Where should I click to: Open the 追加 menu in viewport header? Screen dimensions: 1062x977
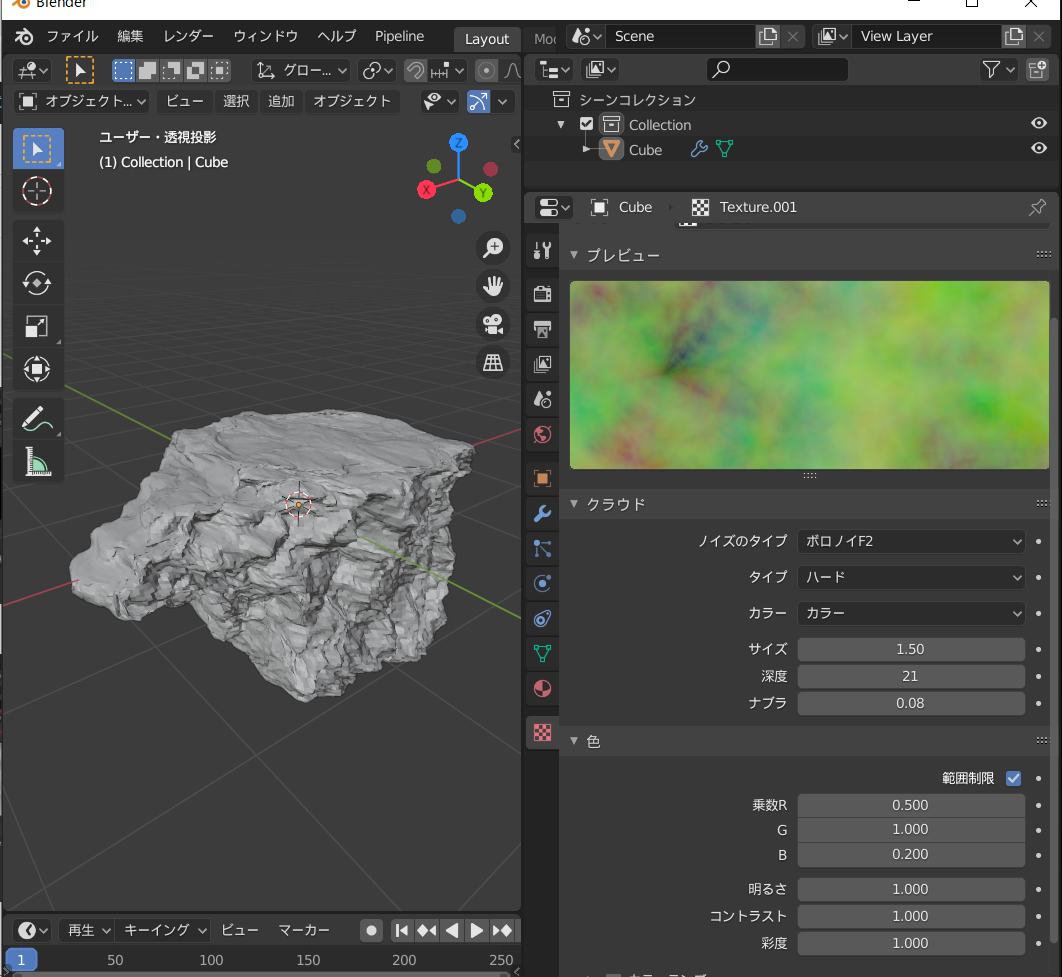point(281,101)
